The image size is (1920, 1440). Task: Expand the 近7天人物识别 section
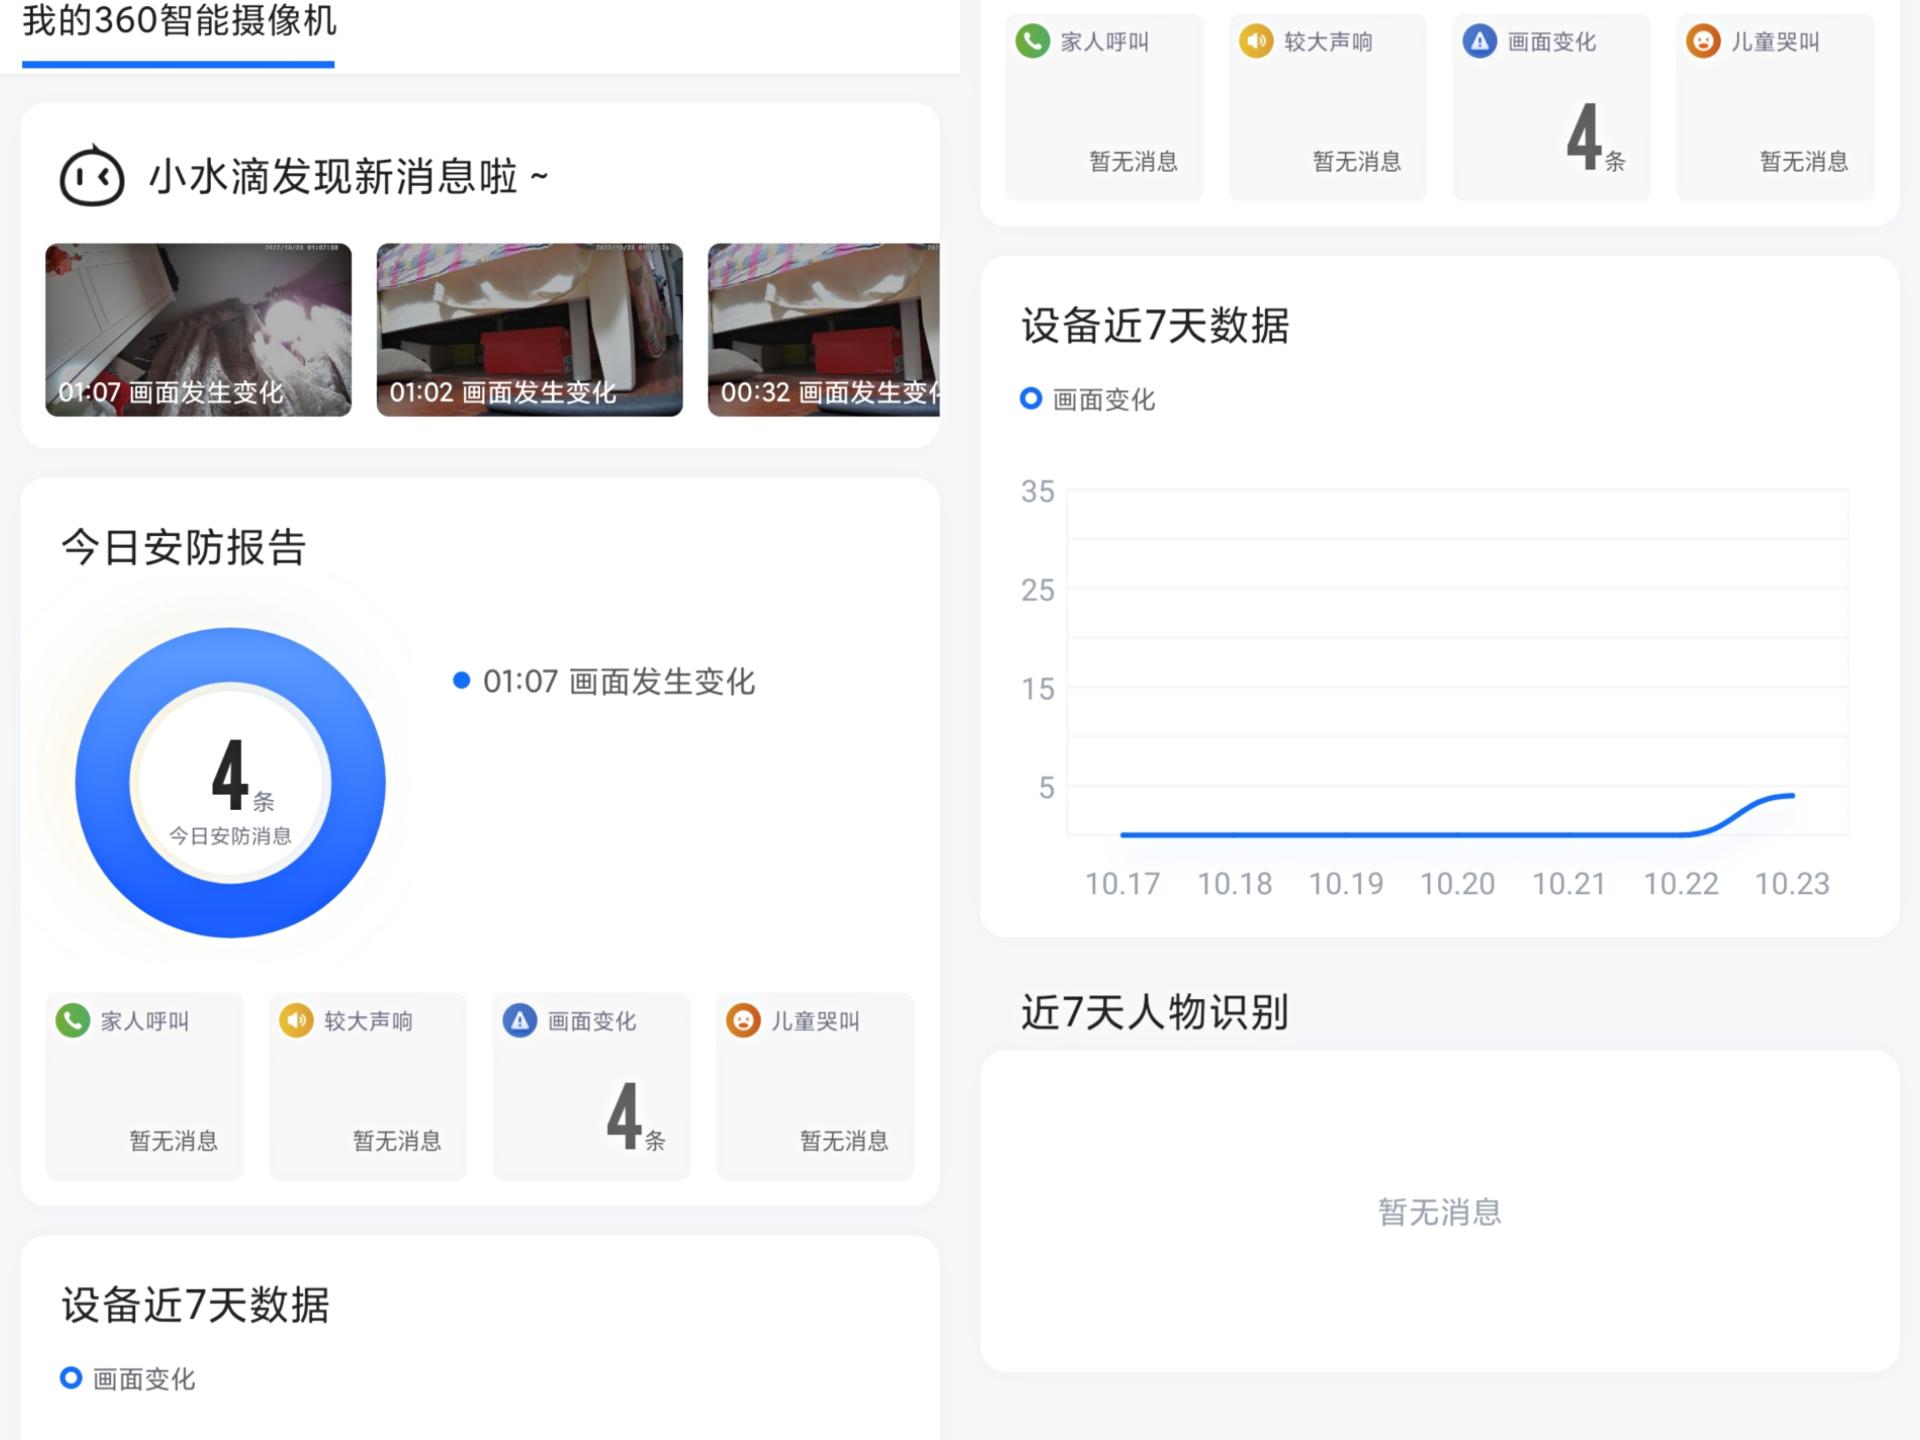[1154, 1012]
